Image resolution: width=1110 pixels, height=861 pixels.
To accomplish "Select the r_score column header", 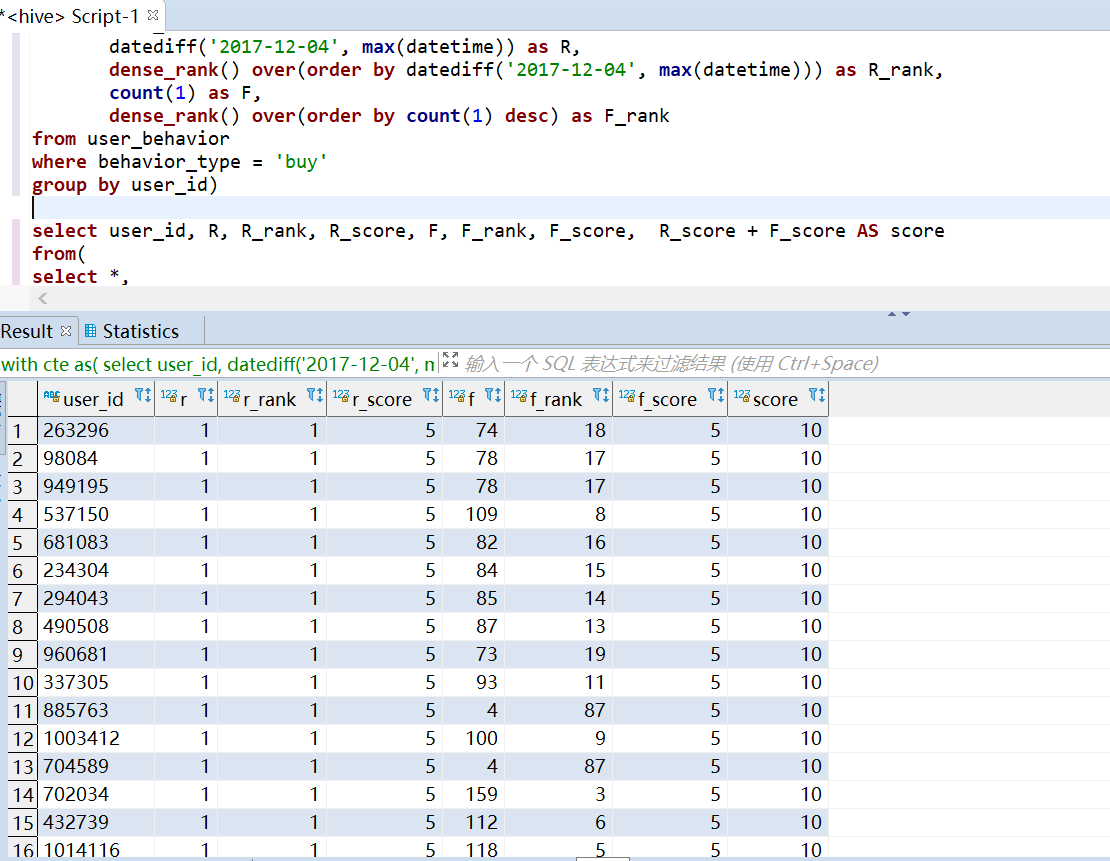I will coord(382,399).
